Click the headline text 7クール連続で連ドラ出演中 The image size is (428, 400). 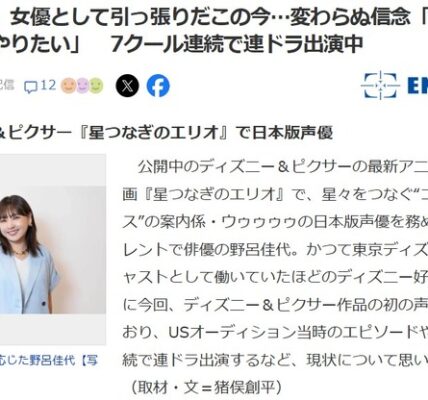(x=236, y=44)
